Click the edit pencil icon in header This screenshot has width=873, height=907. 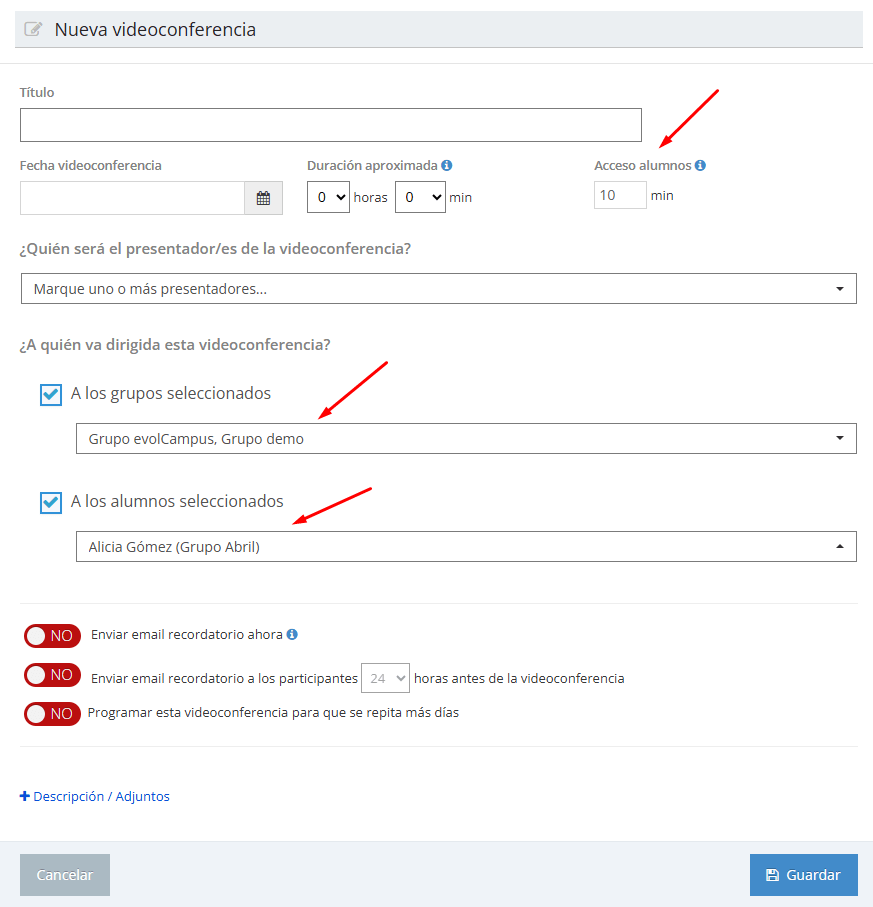33,30
